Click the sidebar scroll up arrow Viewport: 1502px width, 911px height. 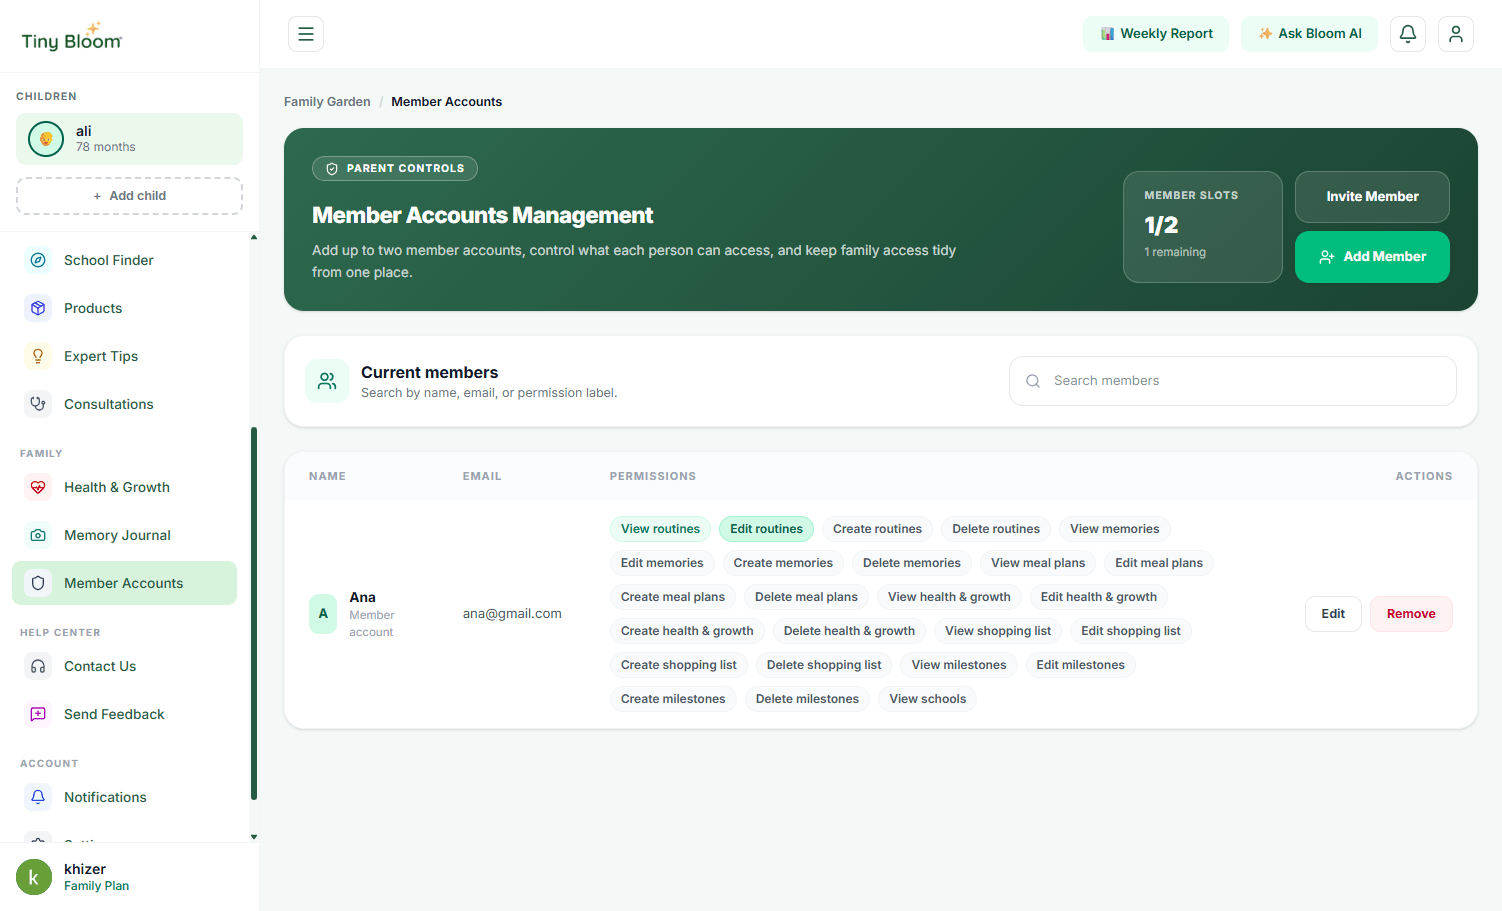[x=254, y=237]
